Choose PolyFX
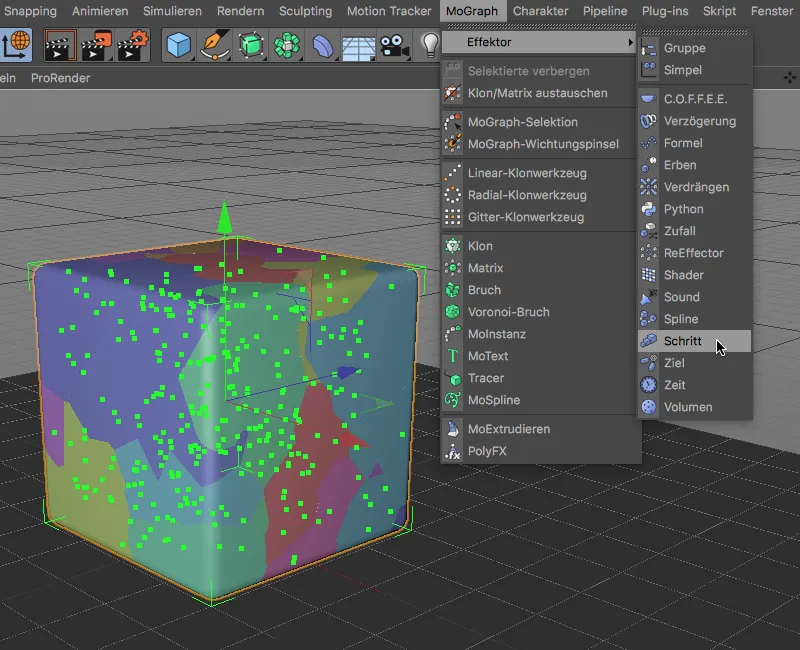 (539, 451)
